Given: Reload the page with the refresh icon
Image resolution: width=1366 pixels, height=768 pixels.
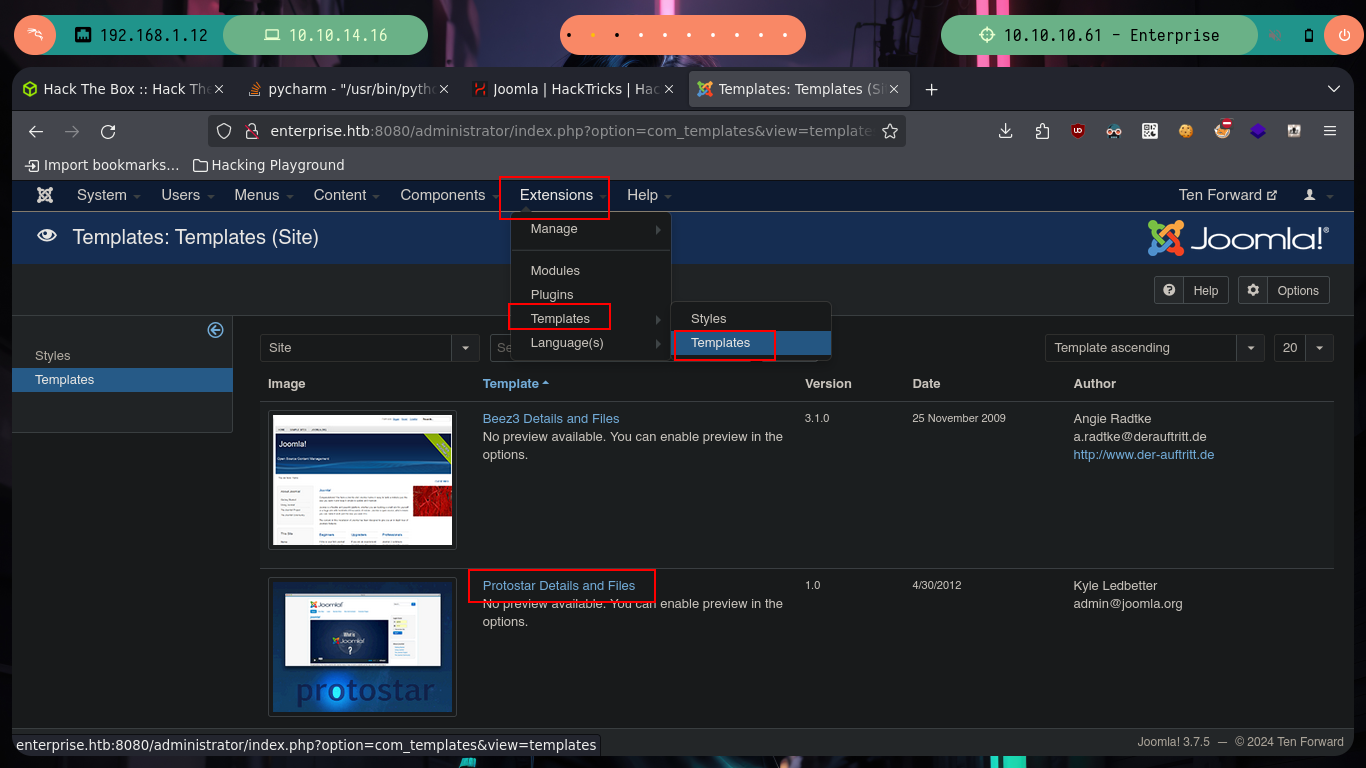Looking at the screenshot, I should point(108,131).
